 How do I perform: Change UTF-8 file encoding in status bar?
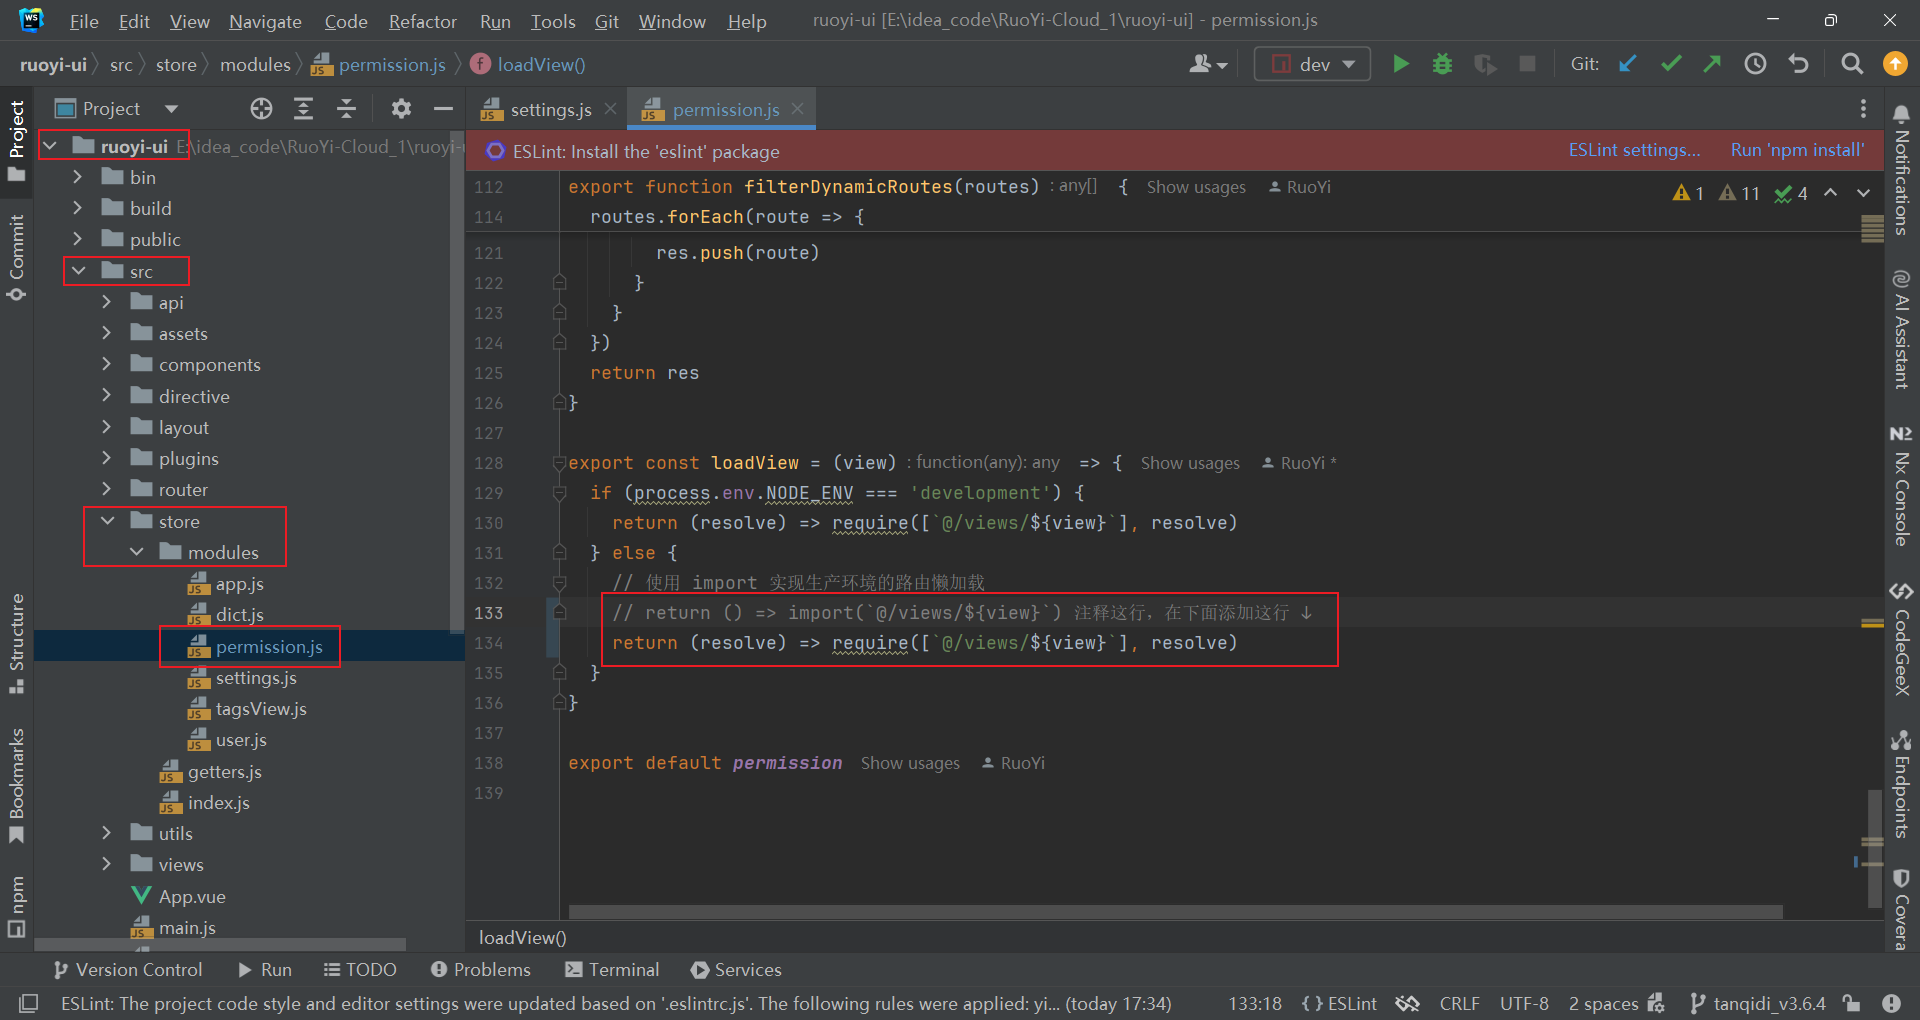(1524, 1003)
